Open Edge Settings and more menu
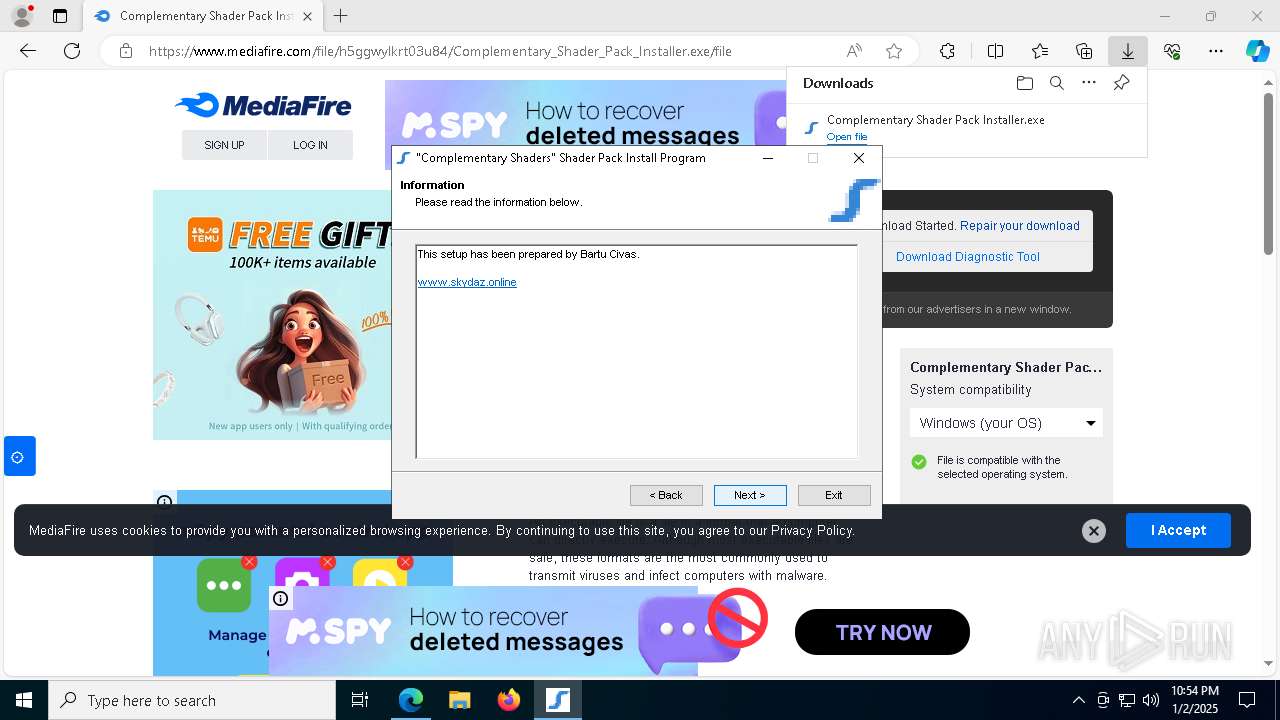The height and width of the screenshot is (720, 1280). pyautogui.click(x=1216, y=51)
